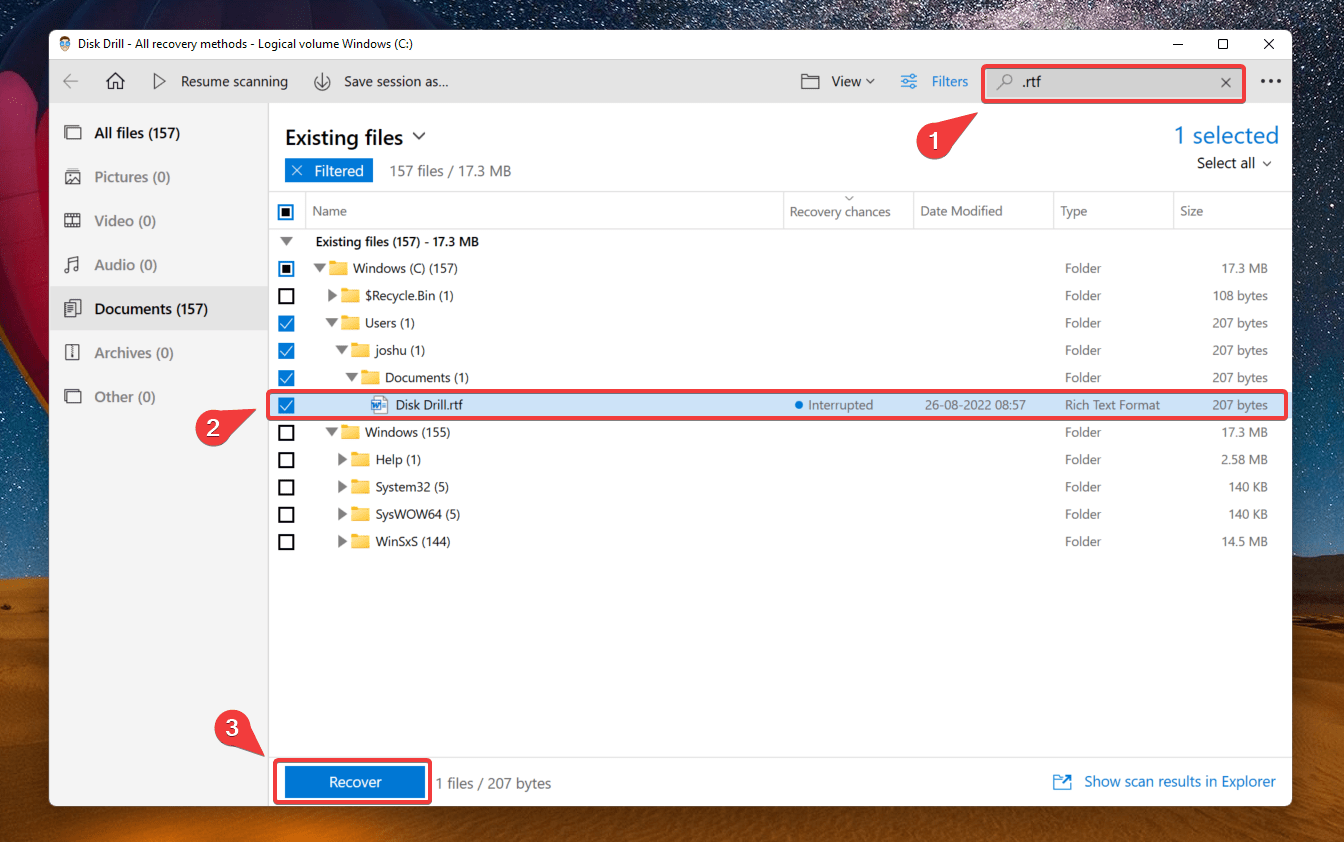The height and width of the screenshot is (842, 1344).
Task: Click the SysWOW64 folder icon
Action: point(360,515)
